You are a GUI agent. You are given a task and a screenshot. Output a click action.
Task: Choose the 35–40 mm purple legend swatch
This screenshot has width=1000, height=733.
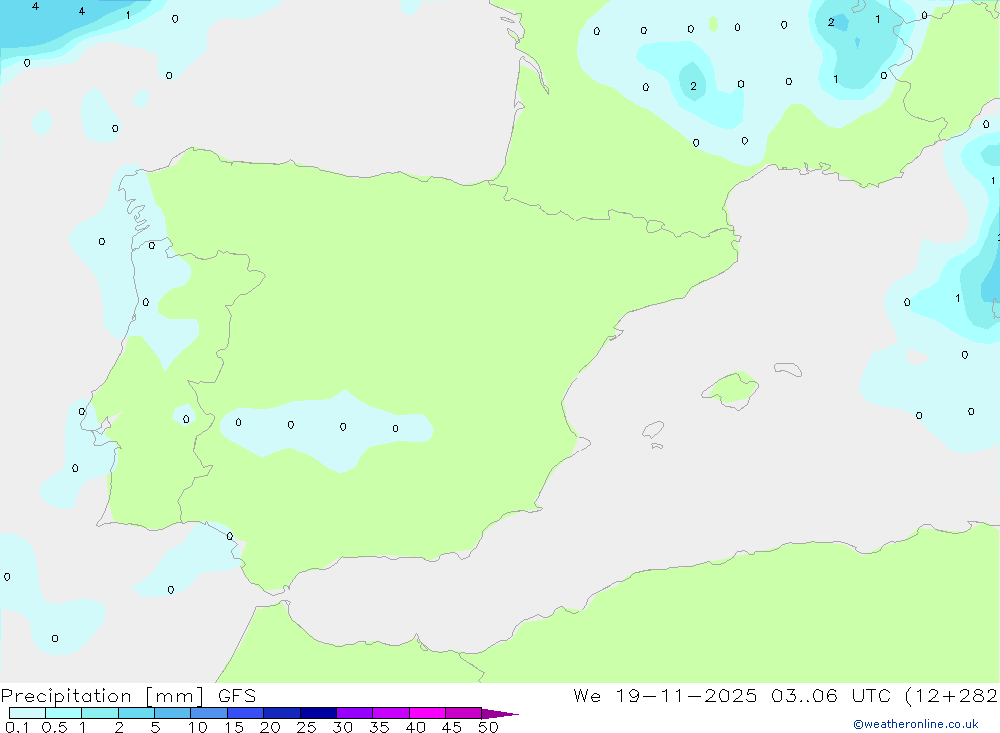(390, 713)
